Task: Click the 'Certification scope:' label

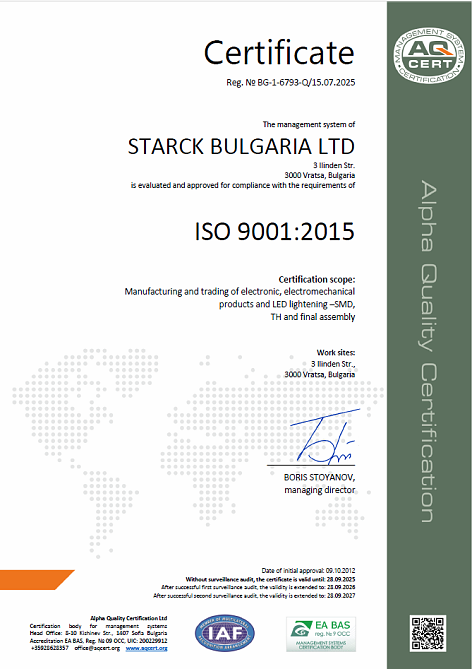Action: 317,279
